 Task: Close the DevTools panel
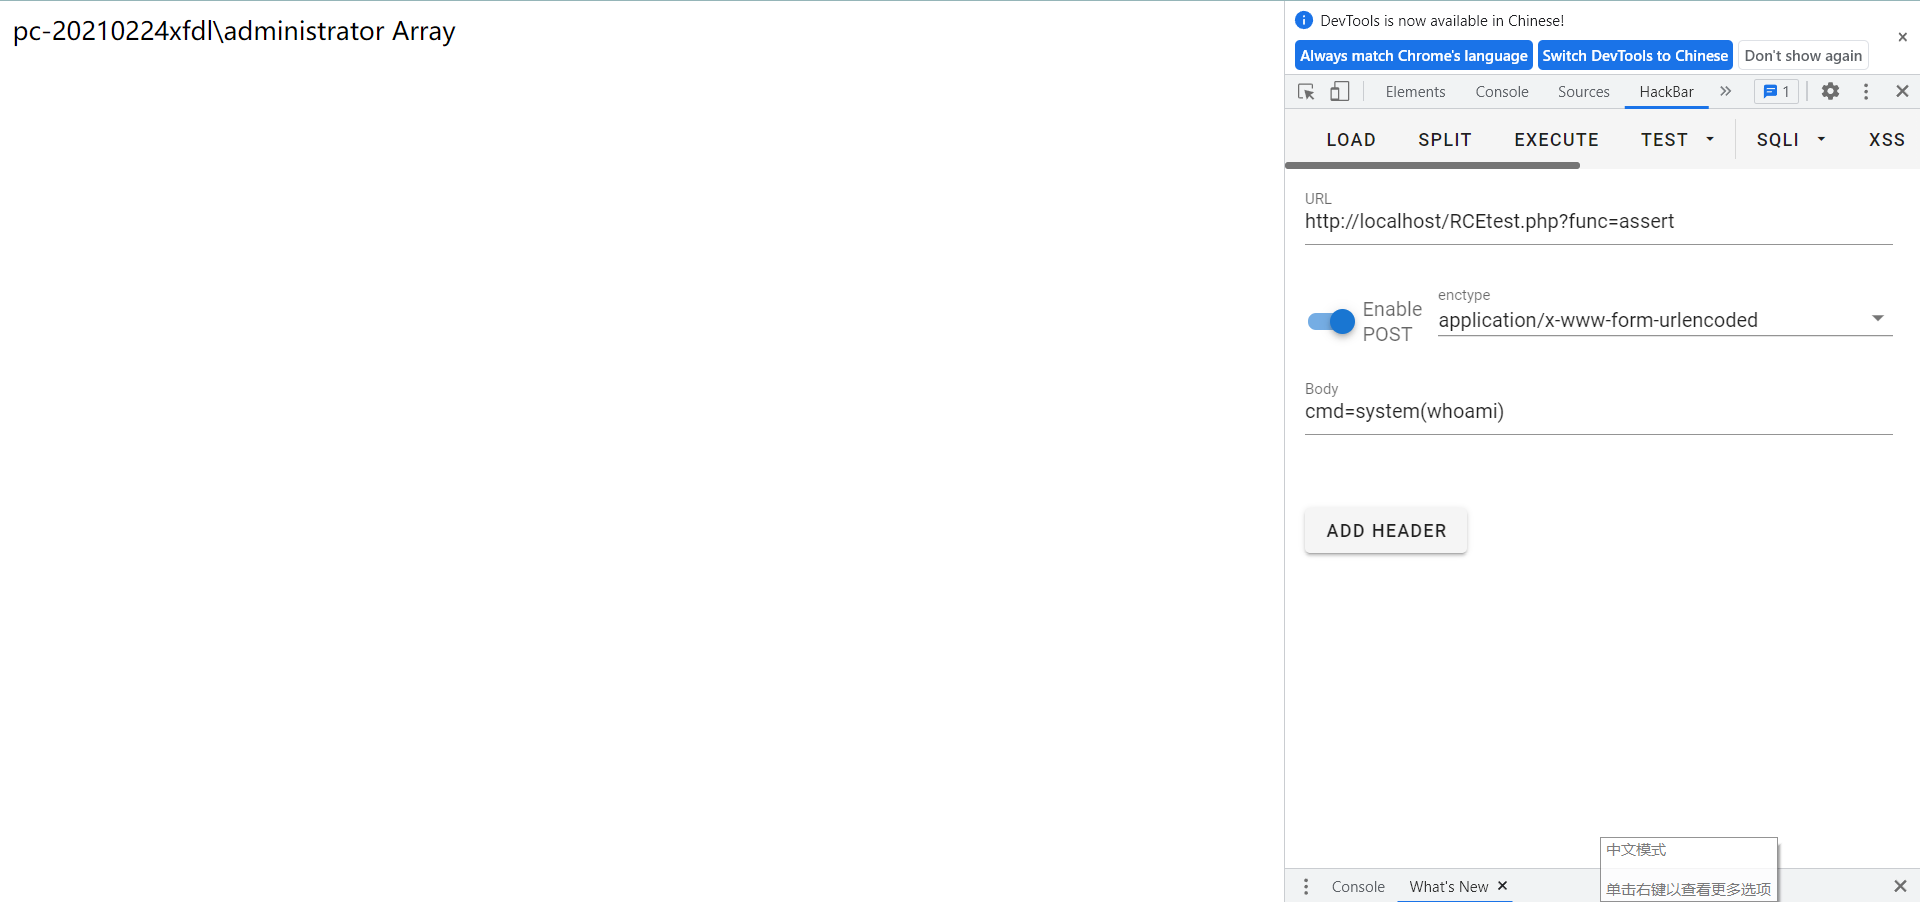click(1902, 91)
